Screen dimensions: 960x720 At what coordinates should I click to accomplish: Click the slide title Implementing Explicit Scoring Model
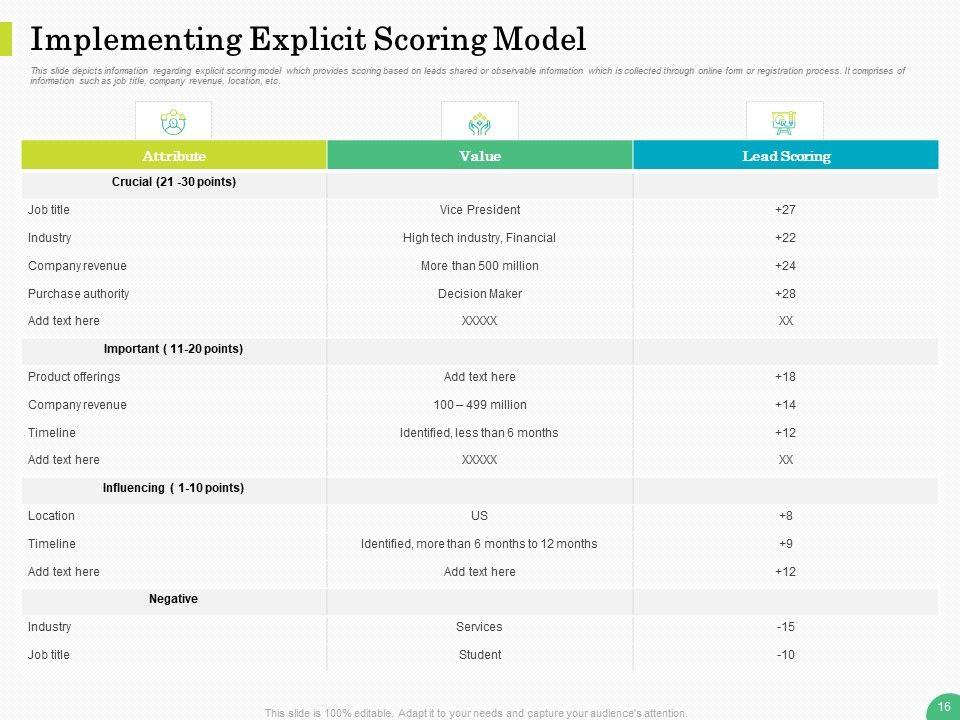point(308,39)
